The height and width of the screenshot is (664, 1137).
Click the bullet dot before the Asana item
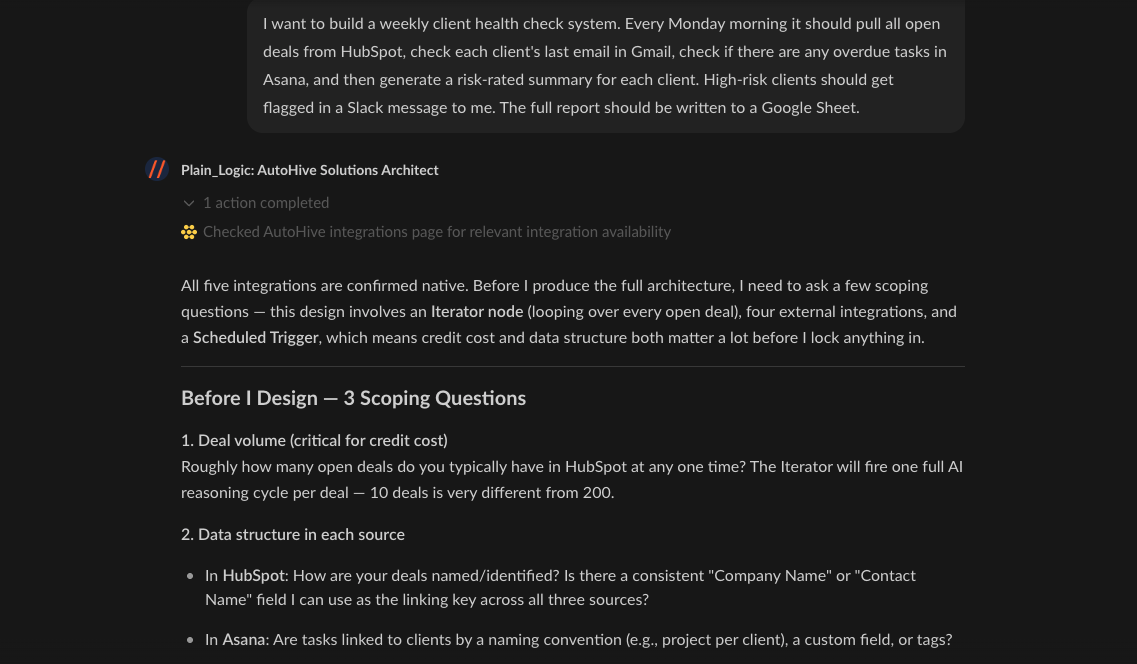(x=190, y=641)
